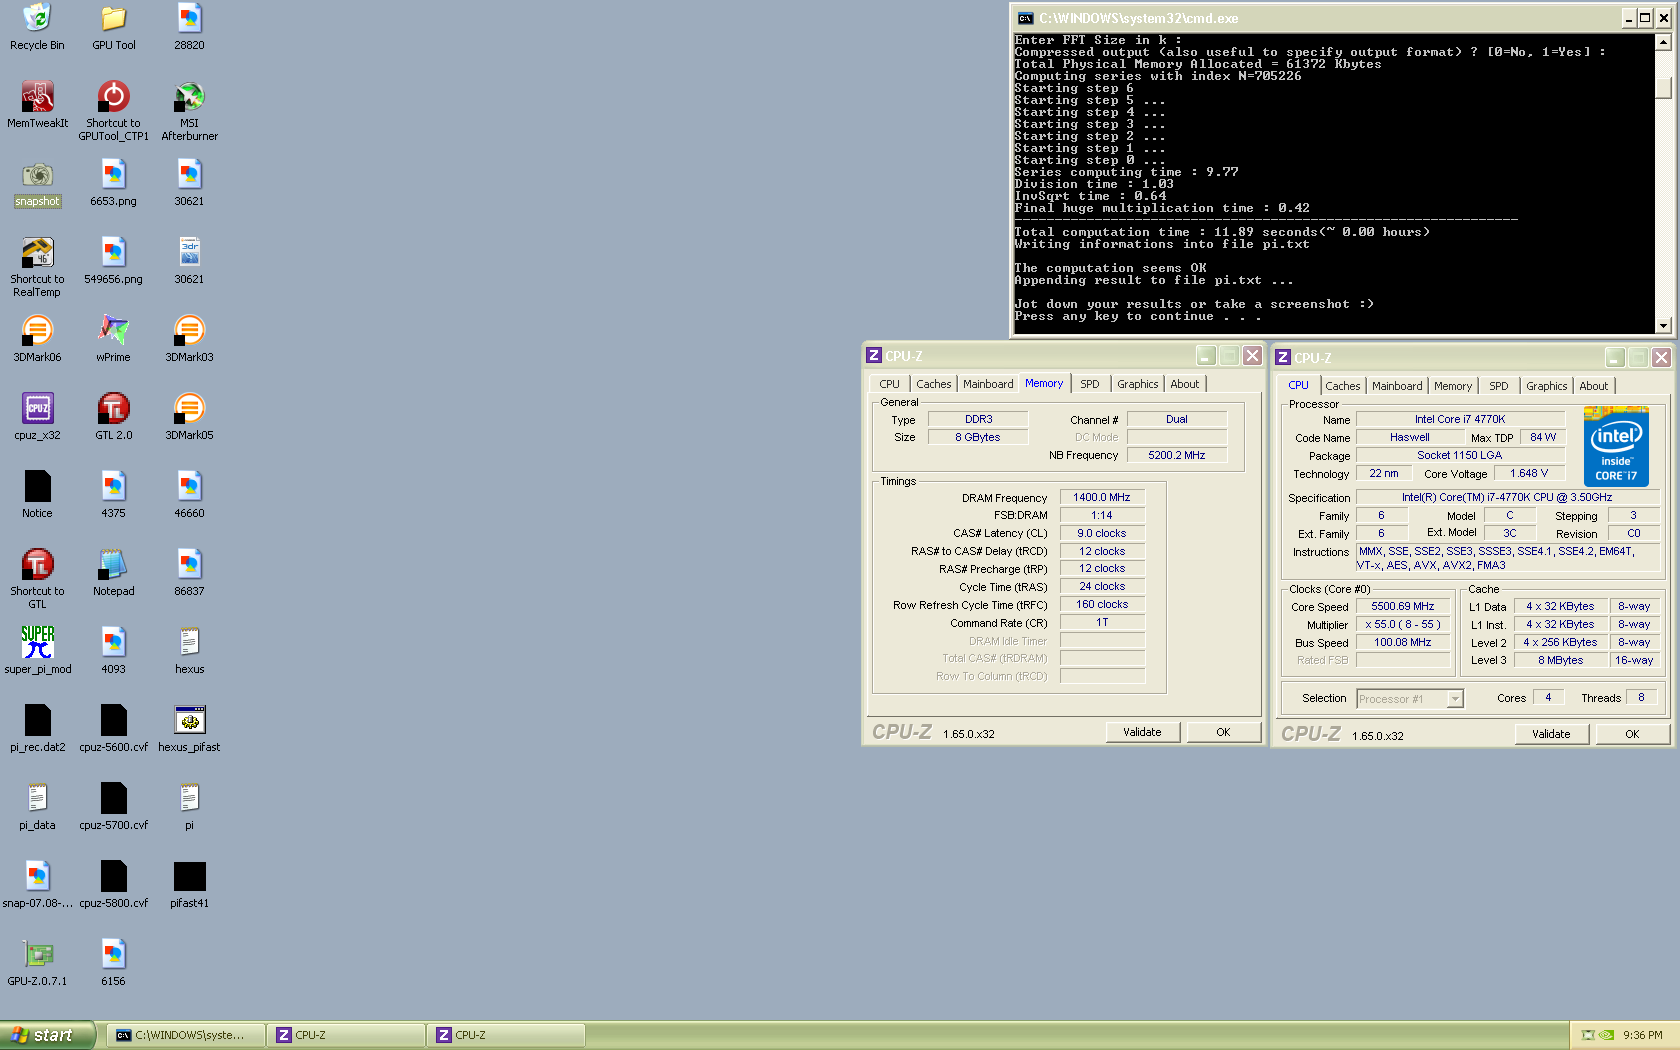This screenshot has height=1050, width=1680.
Task: Select the wPrime desktop icon
Action: click(113, 339)
